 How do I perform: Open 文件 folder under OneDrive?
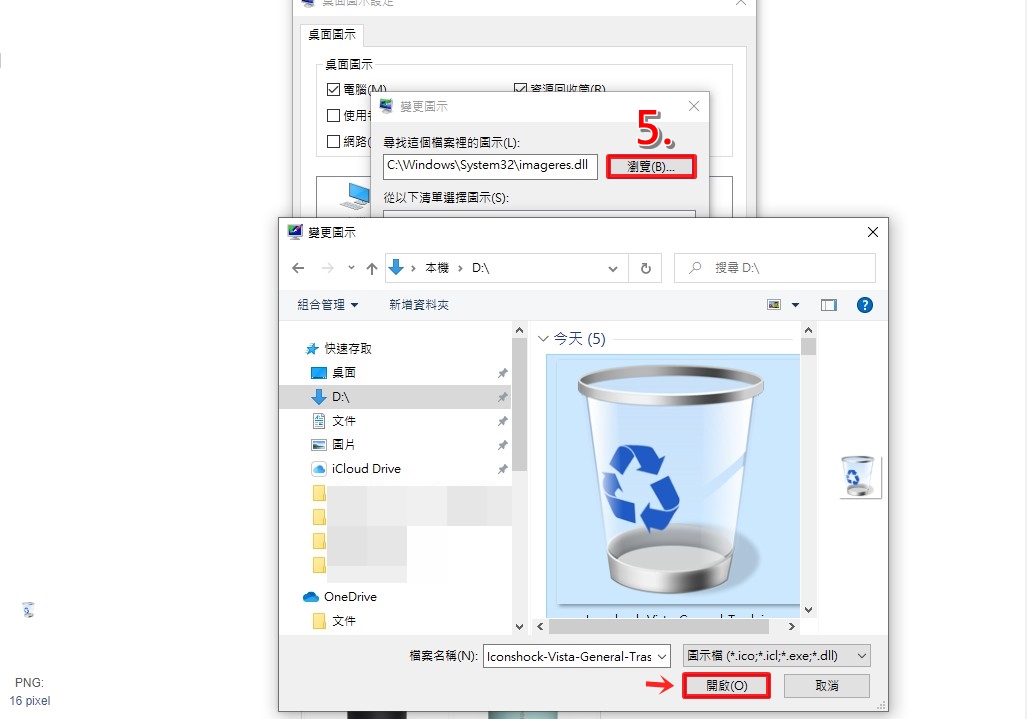(x=344, y=621)
